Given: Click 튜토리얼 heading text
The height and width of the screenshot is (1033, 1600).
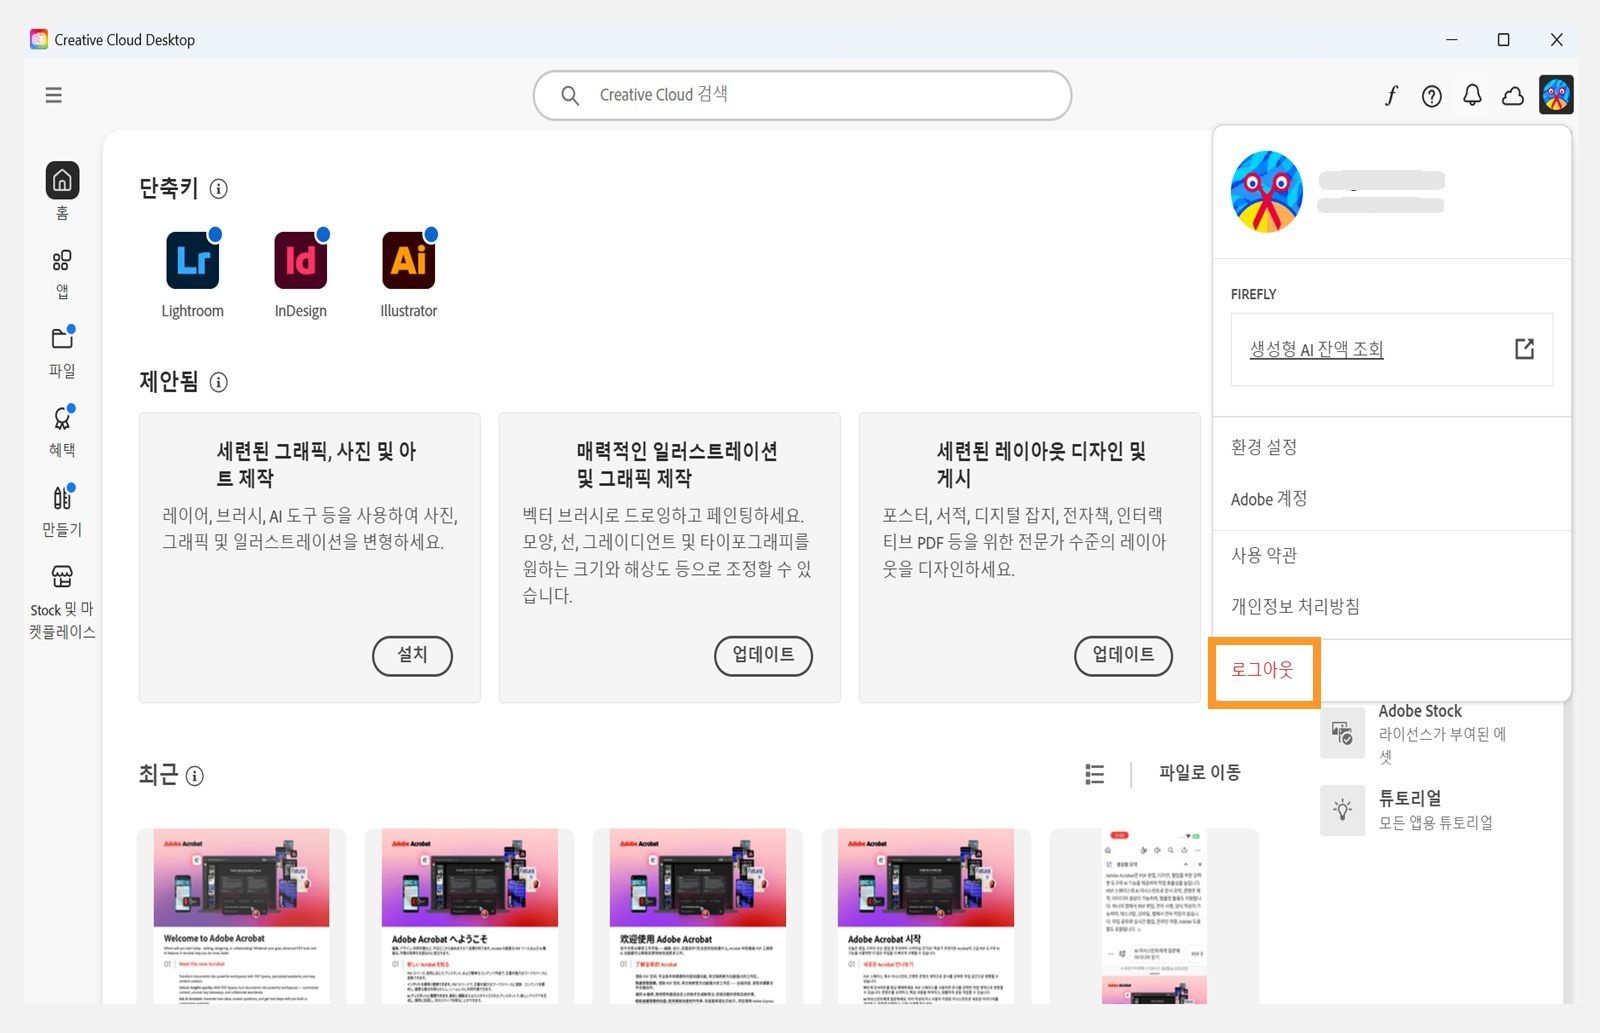Looking at the screenshot, I should tap(1410, 798).
